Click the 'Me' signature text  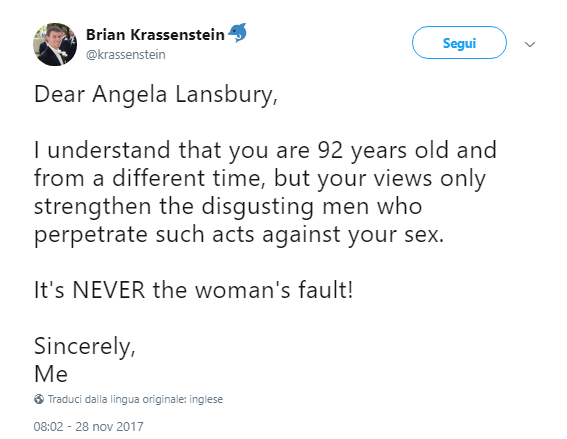pos(51,374)
